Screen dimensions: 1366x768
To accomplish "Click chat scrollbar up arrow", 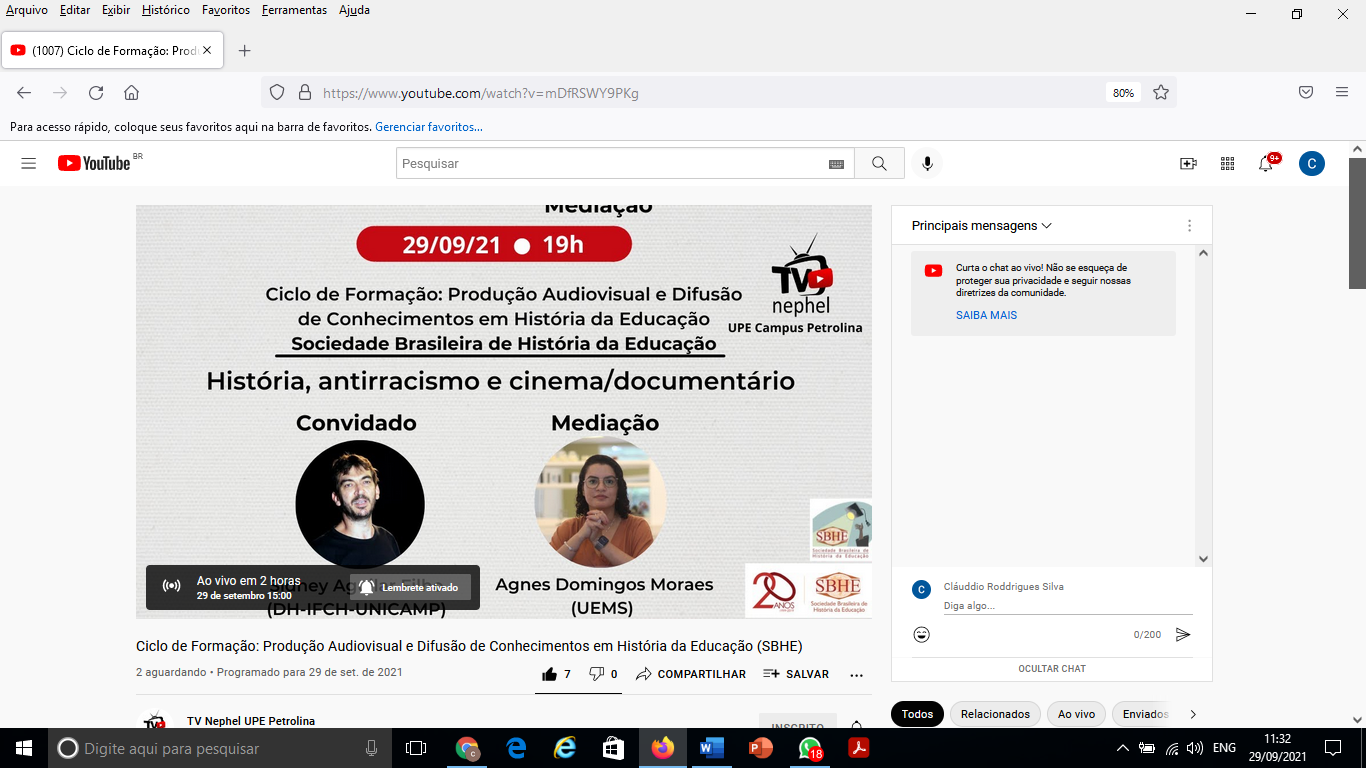I will point(1203,253).
